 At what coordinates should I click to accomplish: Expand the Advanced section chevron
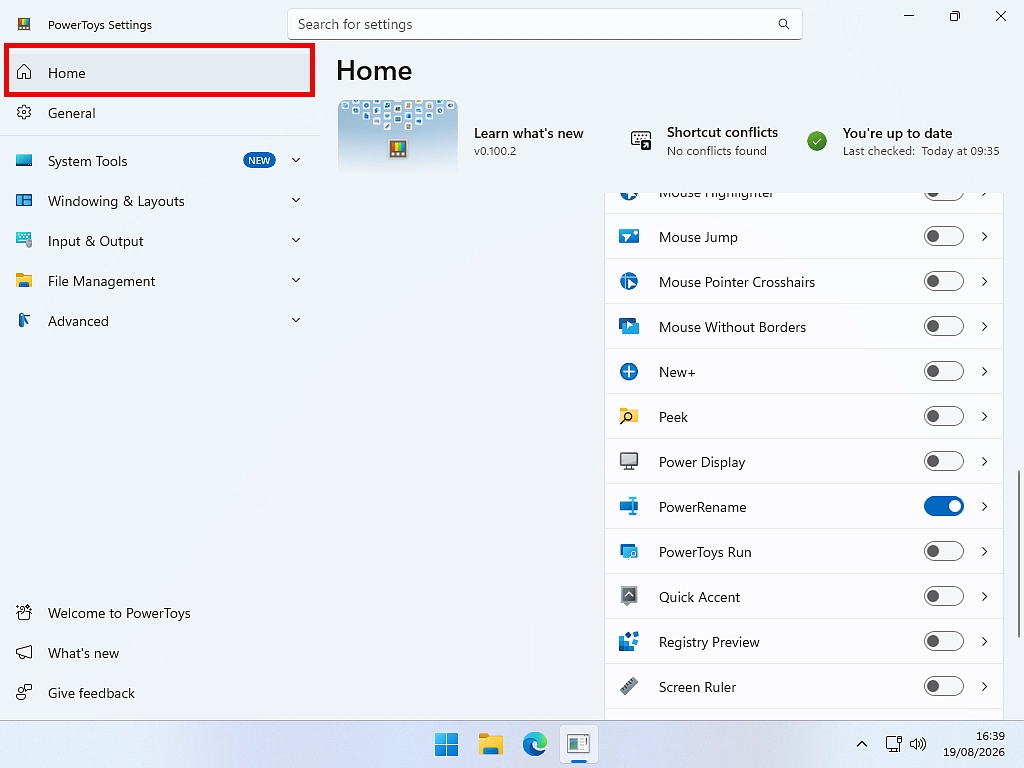click(x=296, y=320)
